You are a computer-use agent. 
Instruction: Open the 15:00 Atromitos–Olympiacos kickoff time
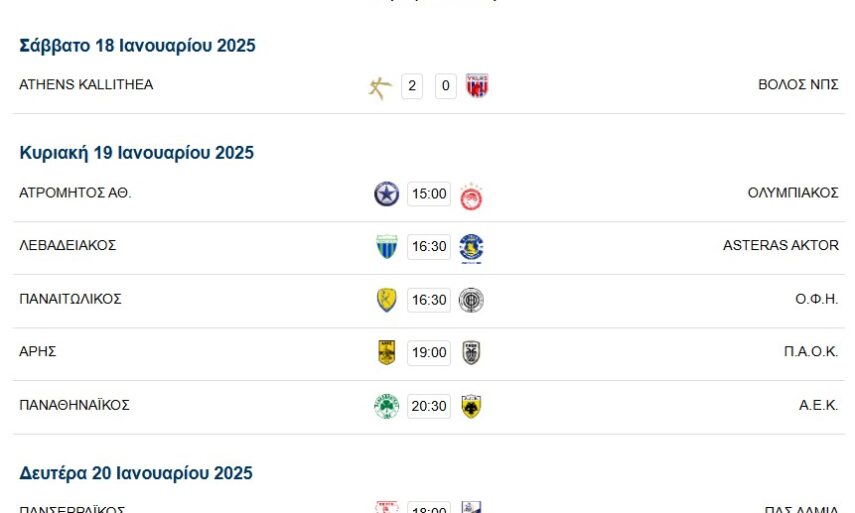pos(429,194)
